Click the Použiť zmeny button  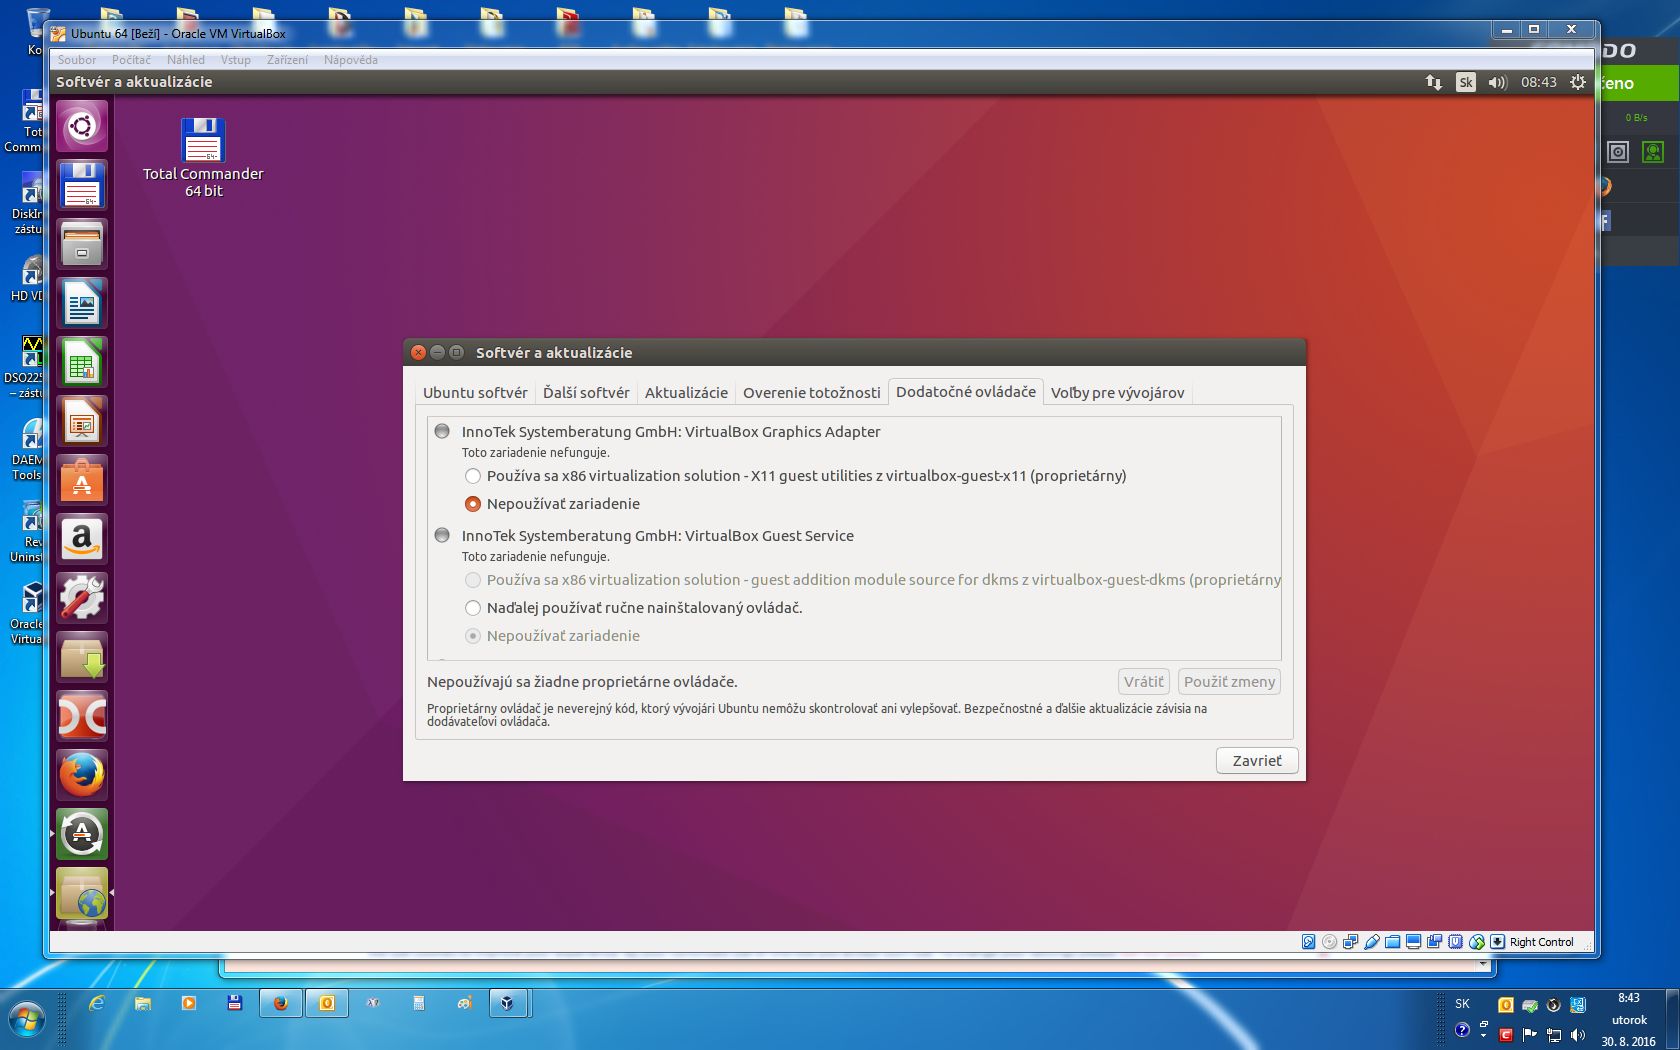pos(1229,682)
